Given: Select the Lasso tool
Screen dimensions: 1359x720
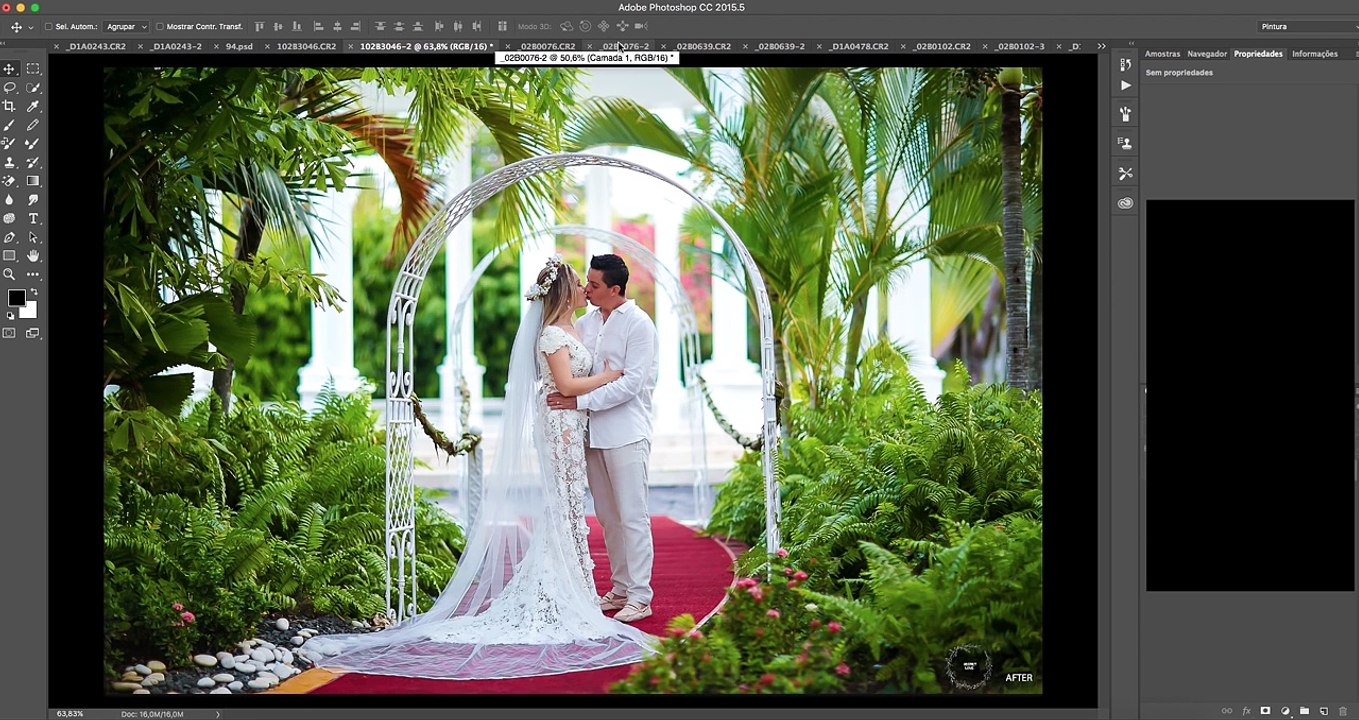Looking at the screenshot, I should coord(9,88).
